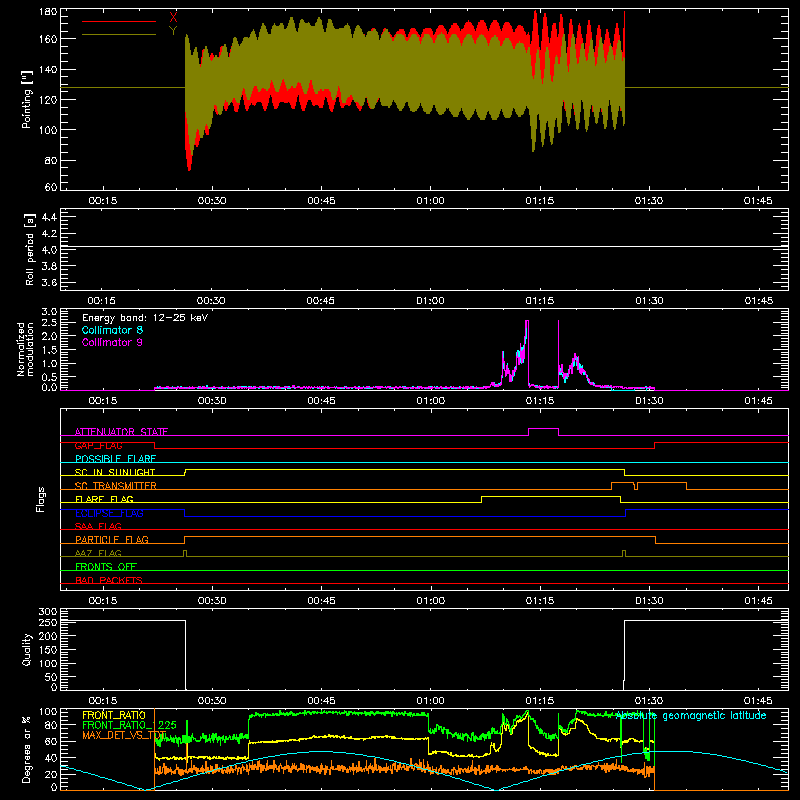Click the 'Degrees or %' axis title
Screen dimensions: 800x800
27,749
